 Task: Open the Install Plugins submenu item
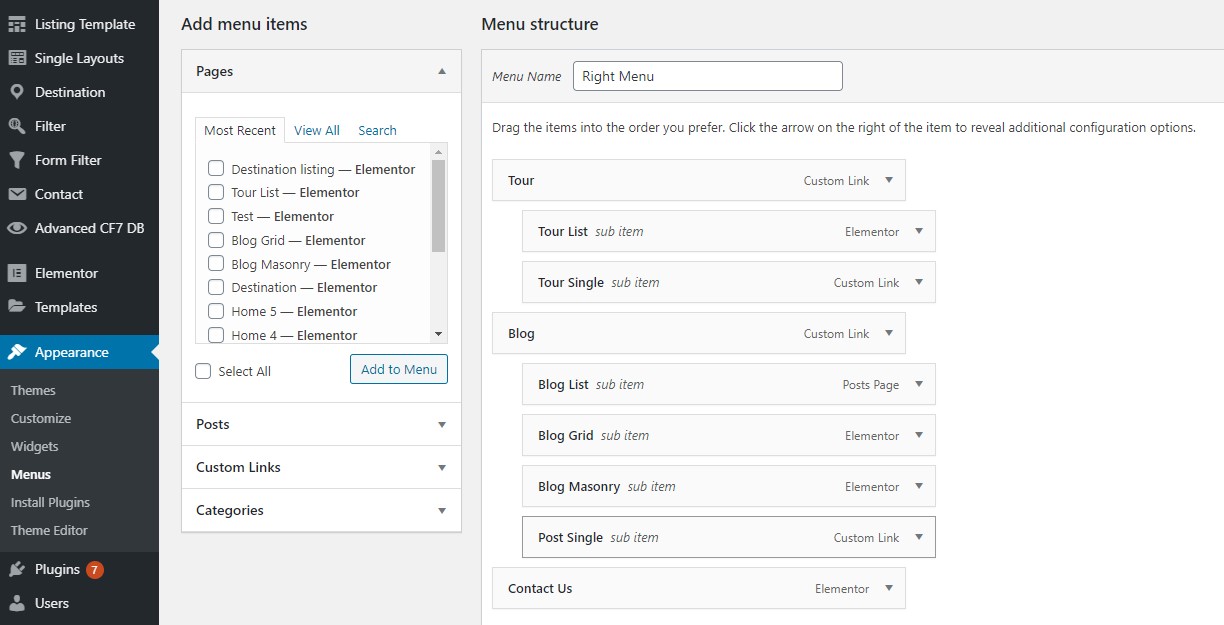50,502
